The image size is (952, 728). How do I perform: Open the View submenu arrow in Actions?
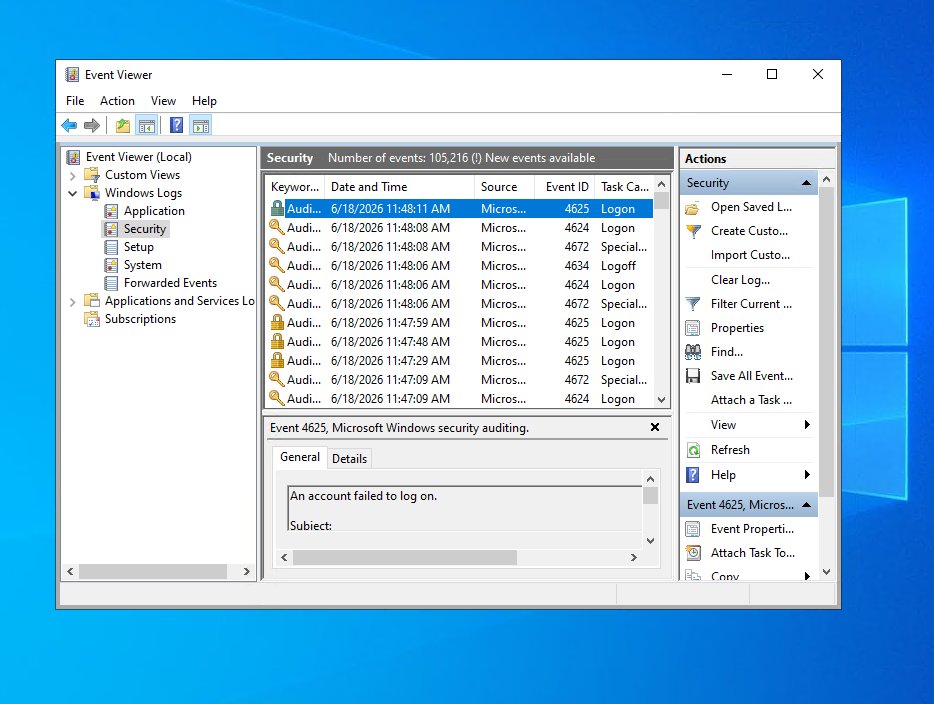[x=807, y=424]
